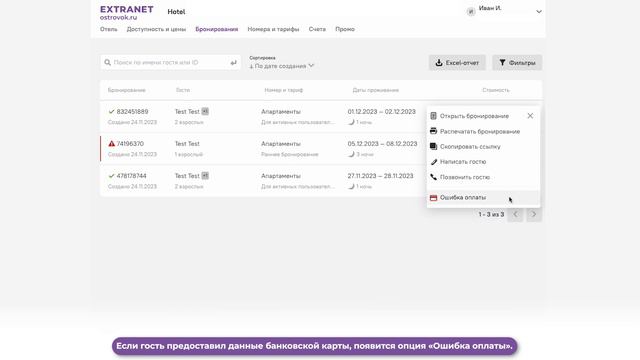Click the Hotel name in header
Screen dimensions: 640x360
coord(176,12)
